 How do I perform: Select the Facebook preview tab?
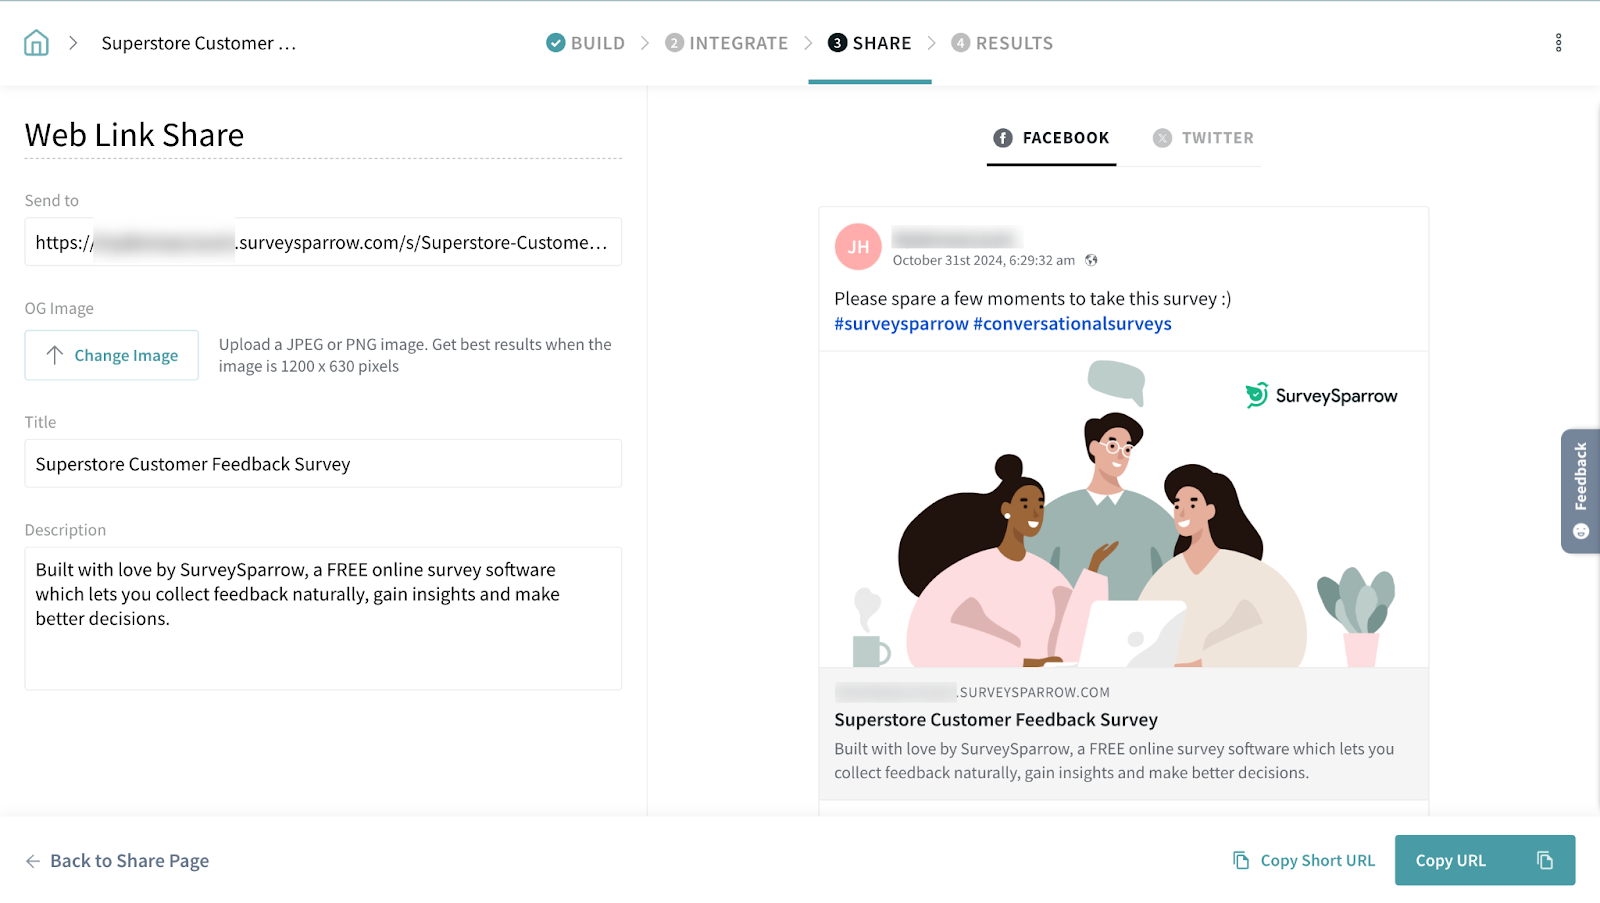pos(1051,138)
